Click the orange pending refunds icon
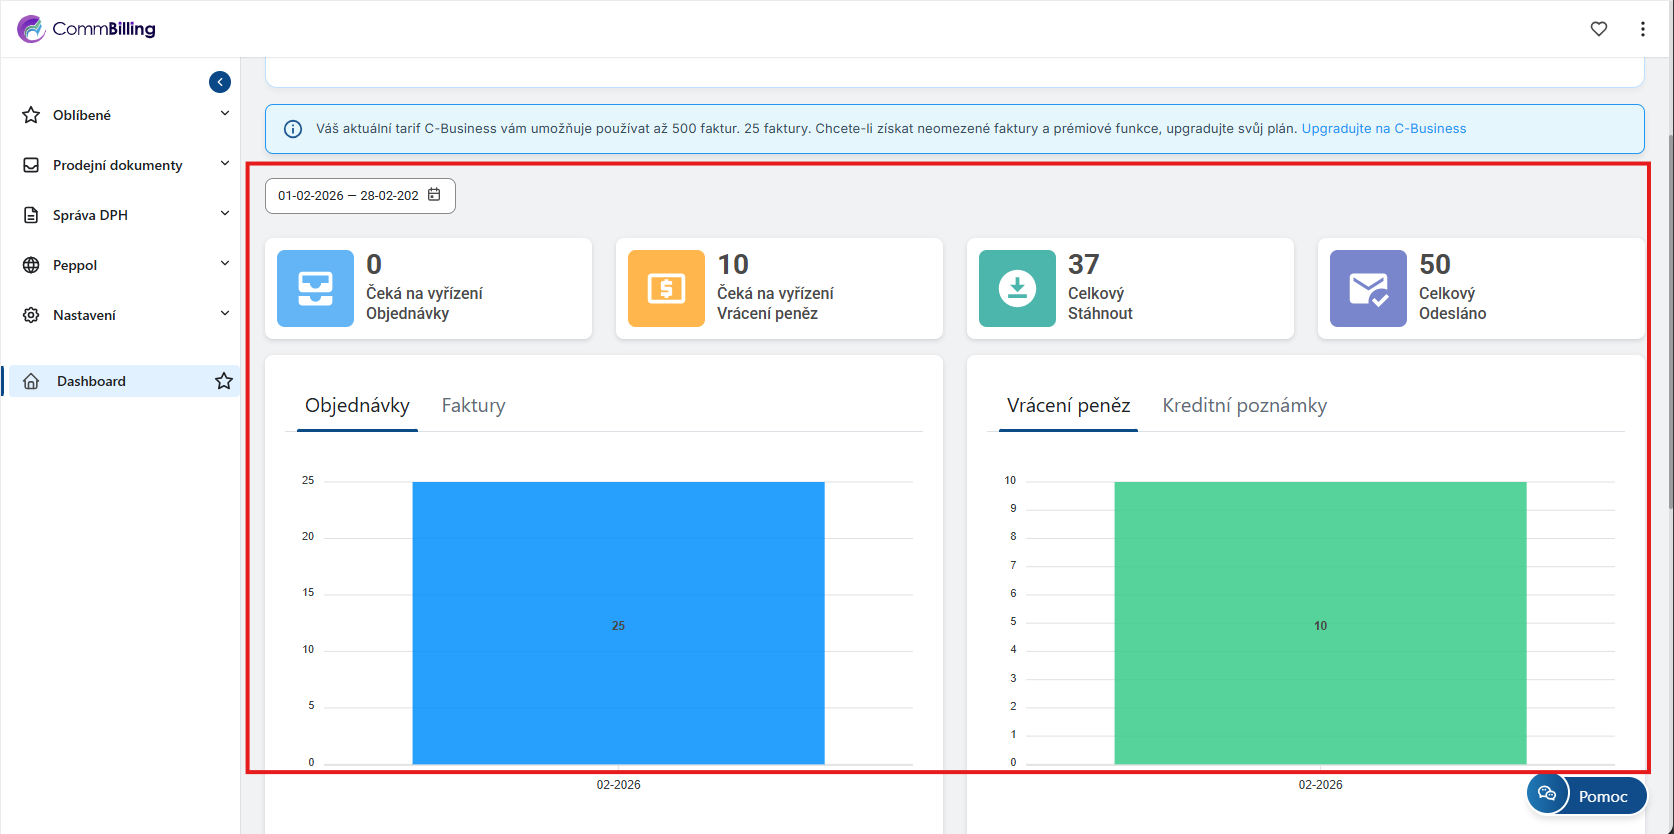 coord(666,288)
